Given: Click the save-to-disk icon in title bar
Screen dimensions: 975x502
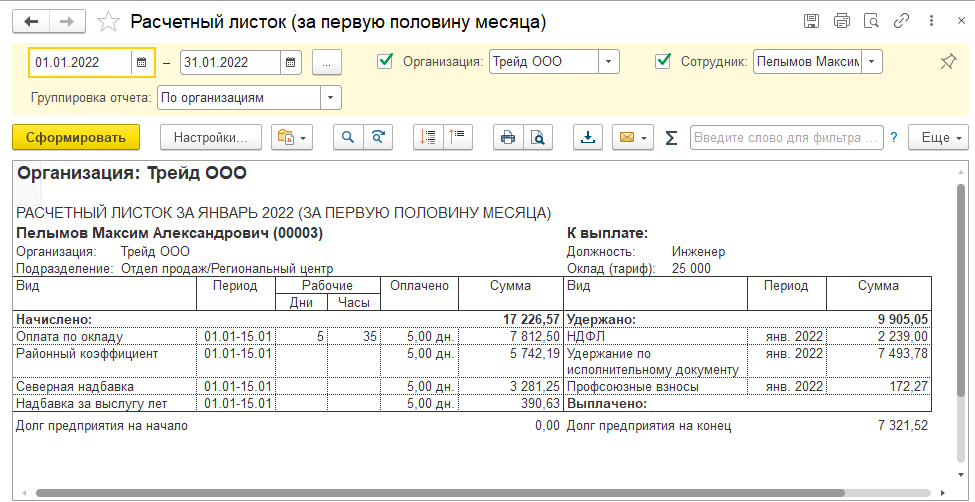Looking at the screenshot, I should point(812,21).
